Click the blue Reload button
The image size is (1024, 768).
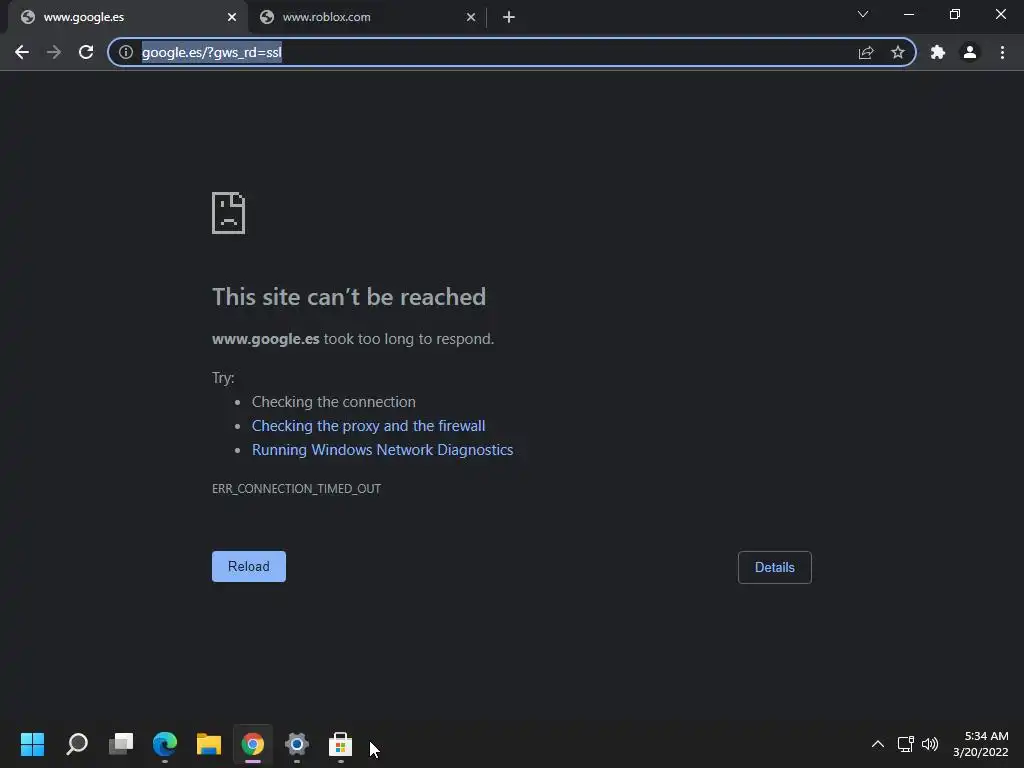point(249,566)
